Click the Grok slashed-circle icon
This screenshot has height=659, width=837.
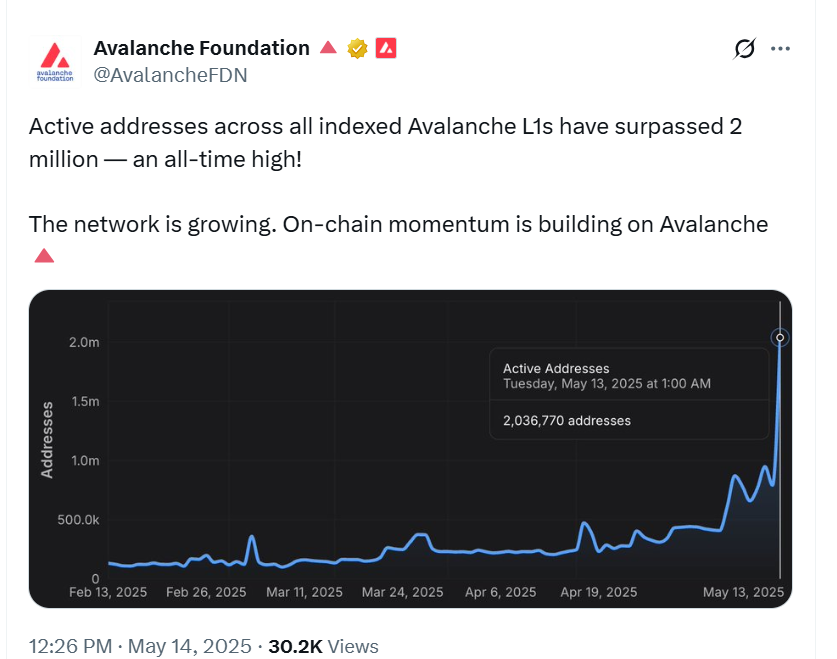click(x=744, y=49)
